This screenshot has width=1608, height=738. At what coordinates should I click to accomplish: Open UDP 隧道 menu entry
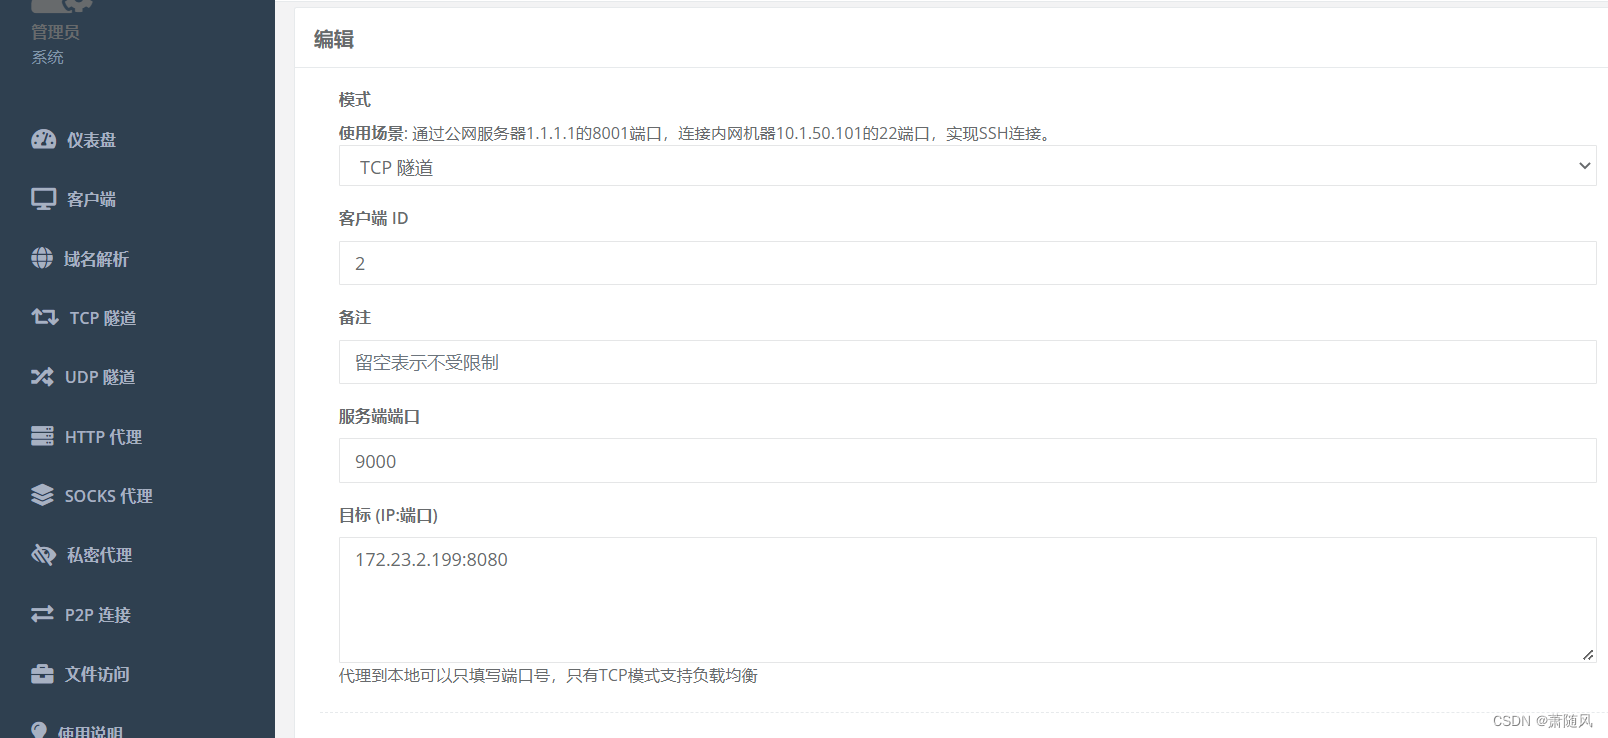pyautogui.click(x=100, y=377)
